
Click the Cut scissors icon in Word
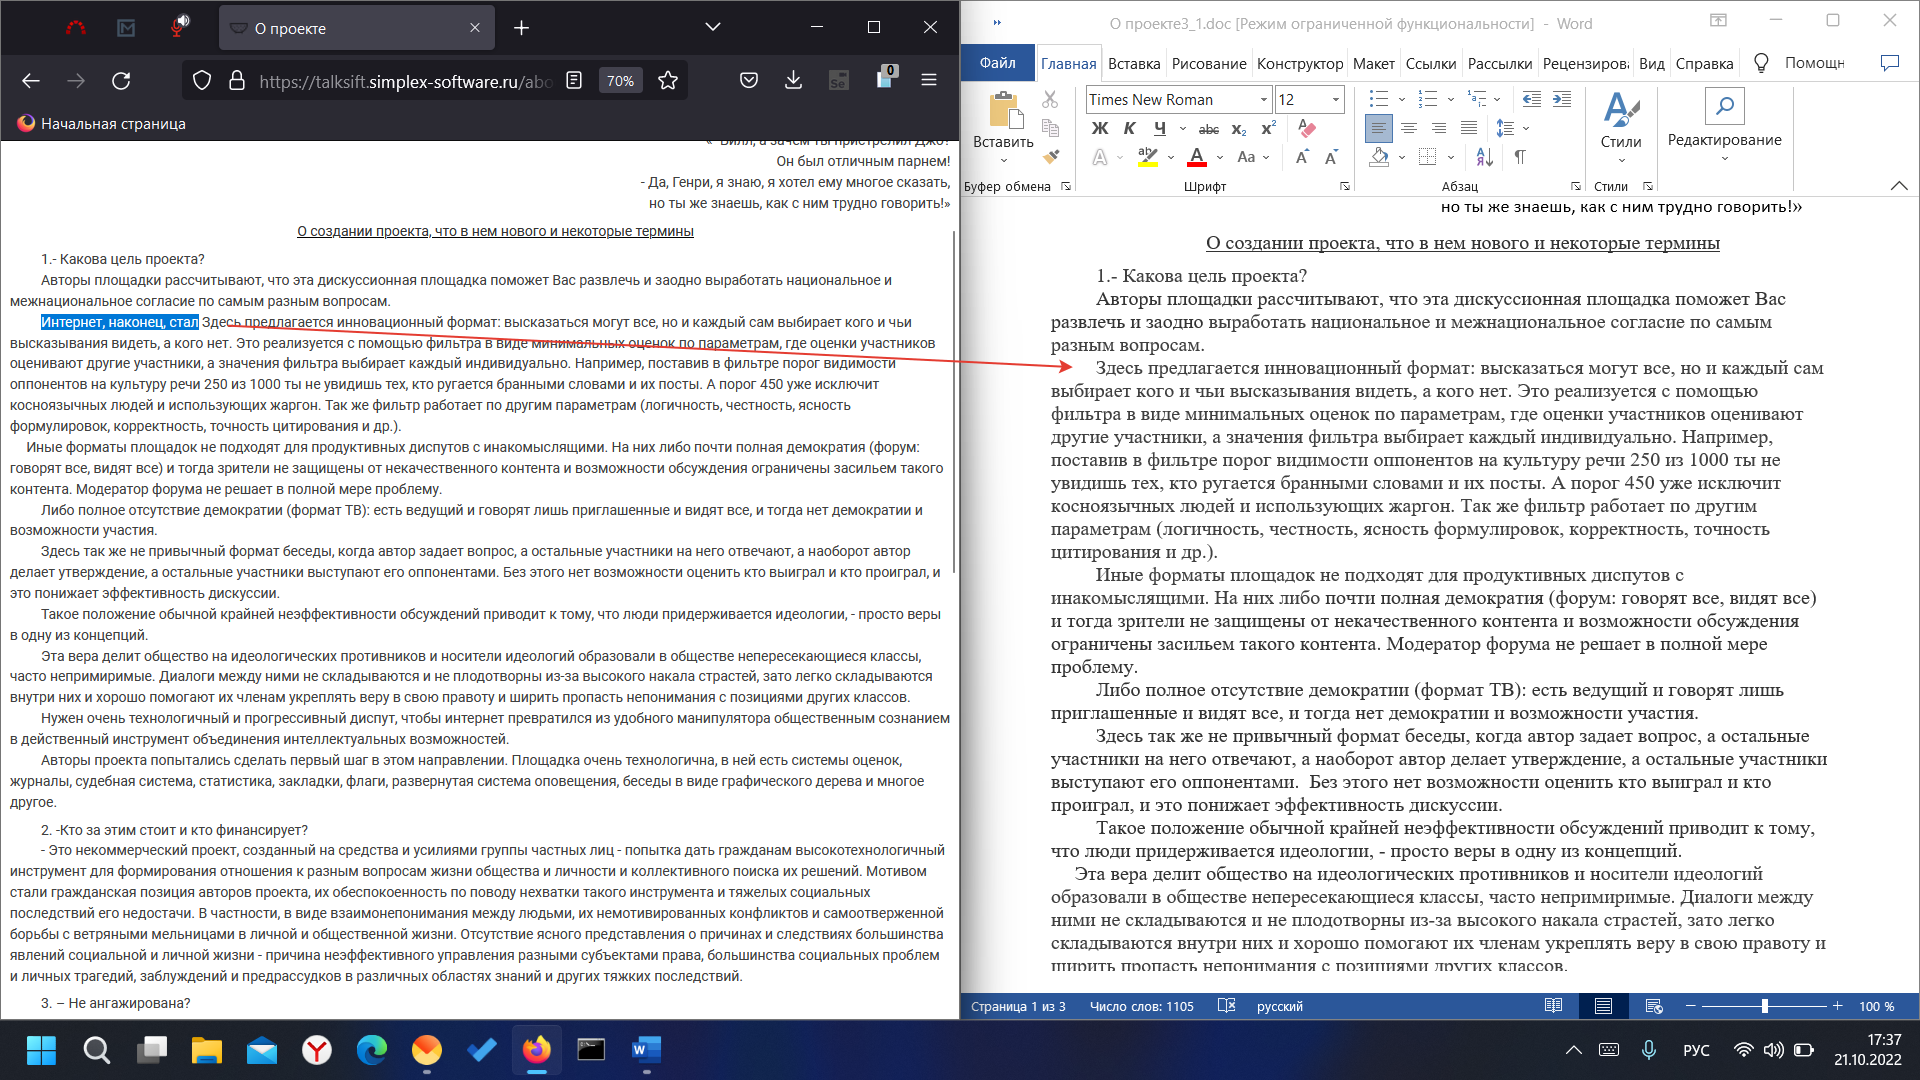tap(1050, 99)
